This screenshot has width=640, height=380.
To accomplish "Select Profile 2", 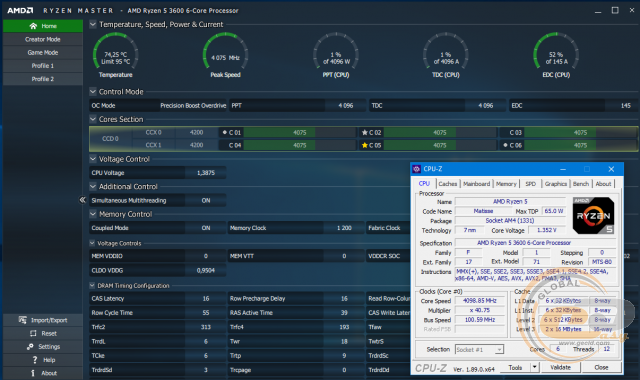I will [43, 79].
